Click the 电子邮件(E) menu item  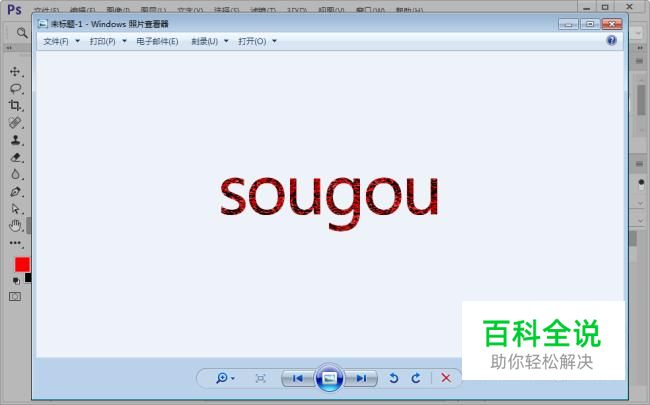(x=157, y=41)
